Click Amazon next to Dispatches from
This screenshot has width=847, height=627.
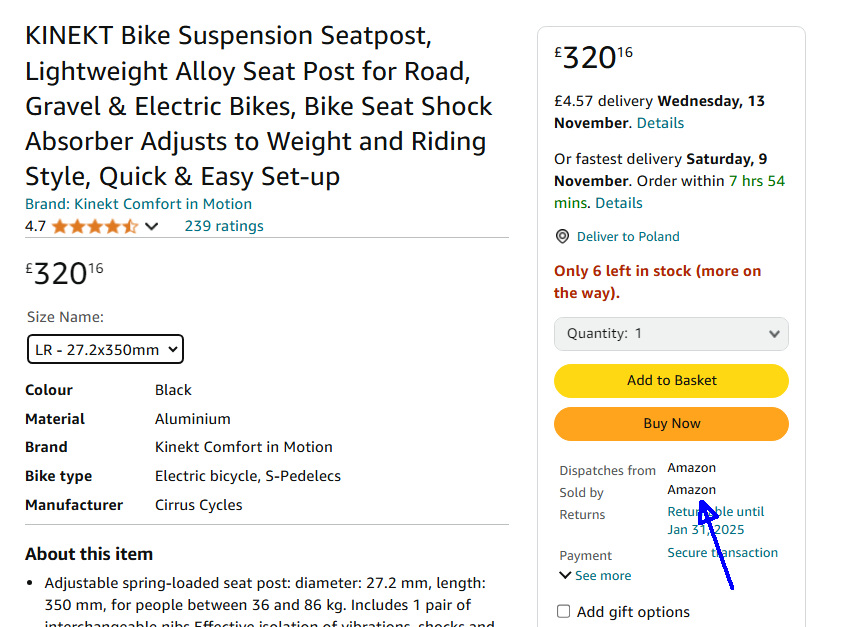[x=691, y=468]
